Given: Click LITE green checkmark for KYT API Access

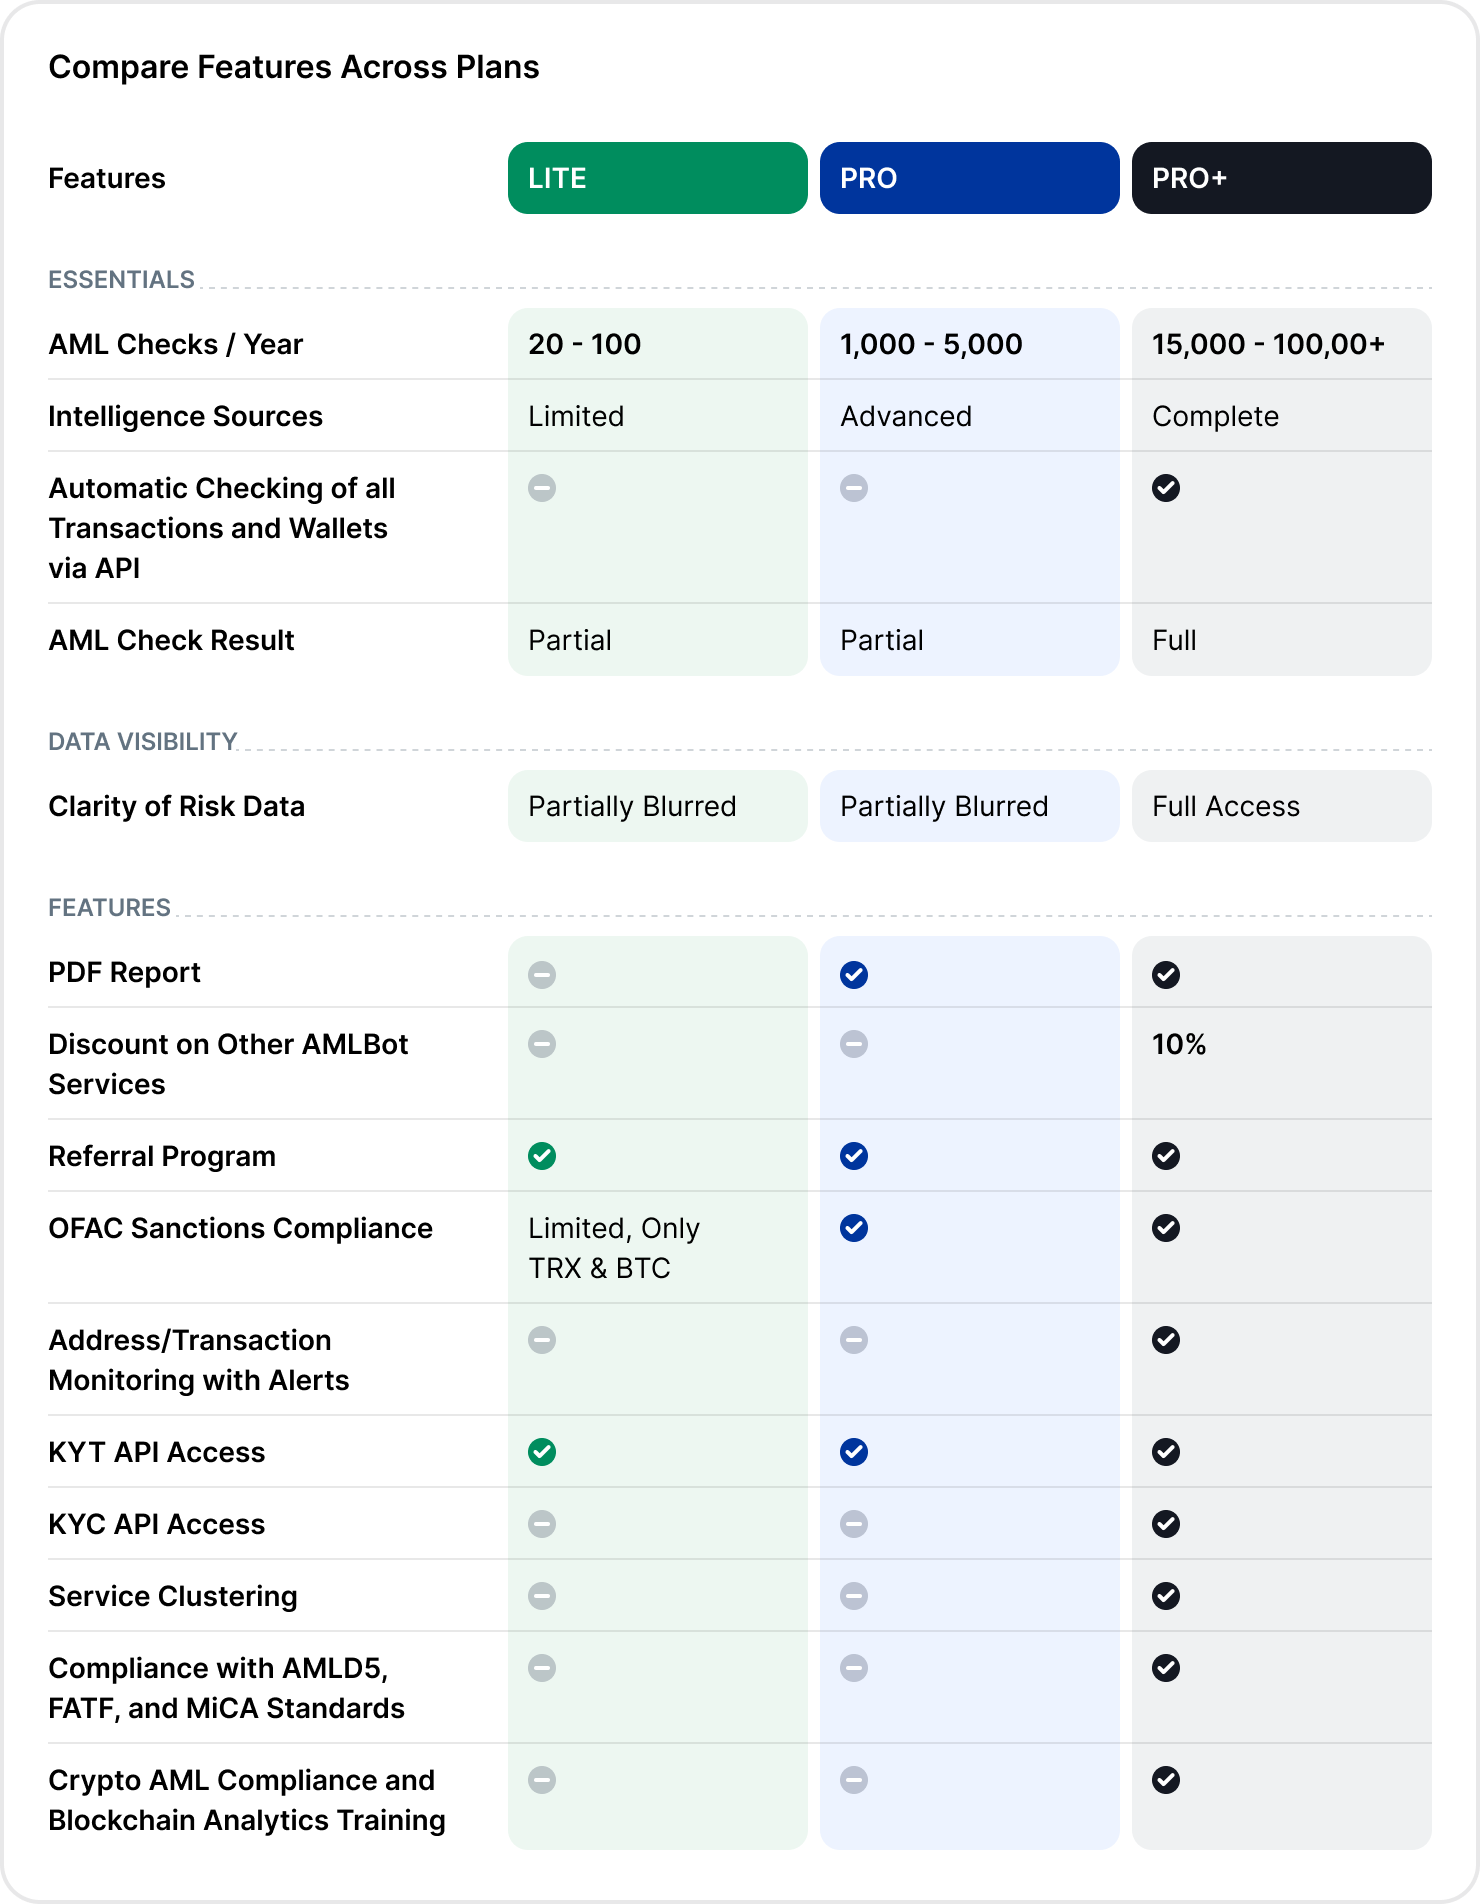Looking at the screenshot, I should [542, 1452].
